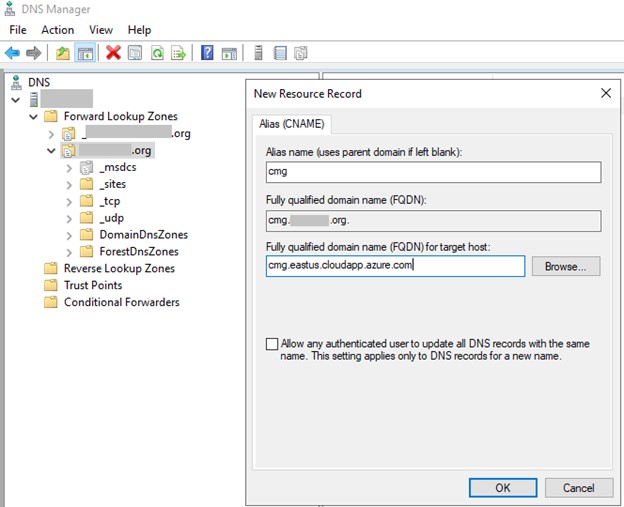Select the _msdcs label in tree
The width and height of the screenshot is (624, 507).
(x=118, y=168)
